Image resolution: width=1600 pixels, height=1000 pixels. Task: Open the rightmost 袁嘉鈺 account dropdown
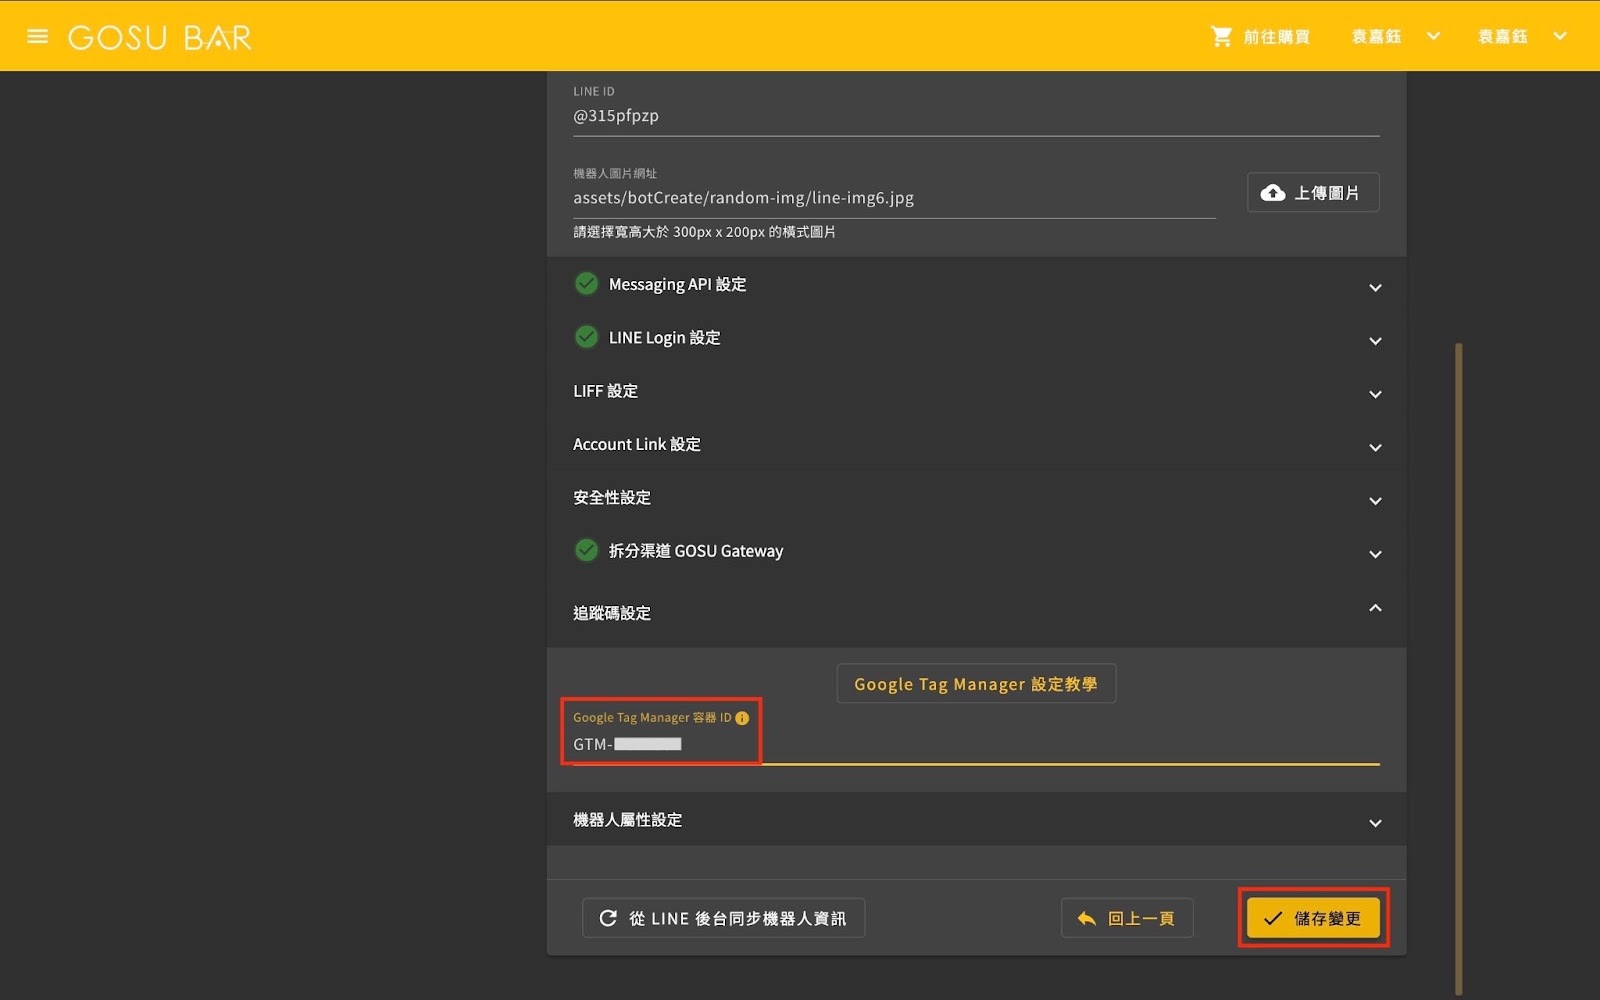tap(1522, 37)
